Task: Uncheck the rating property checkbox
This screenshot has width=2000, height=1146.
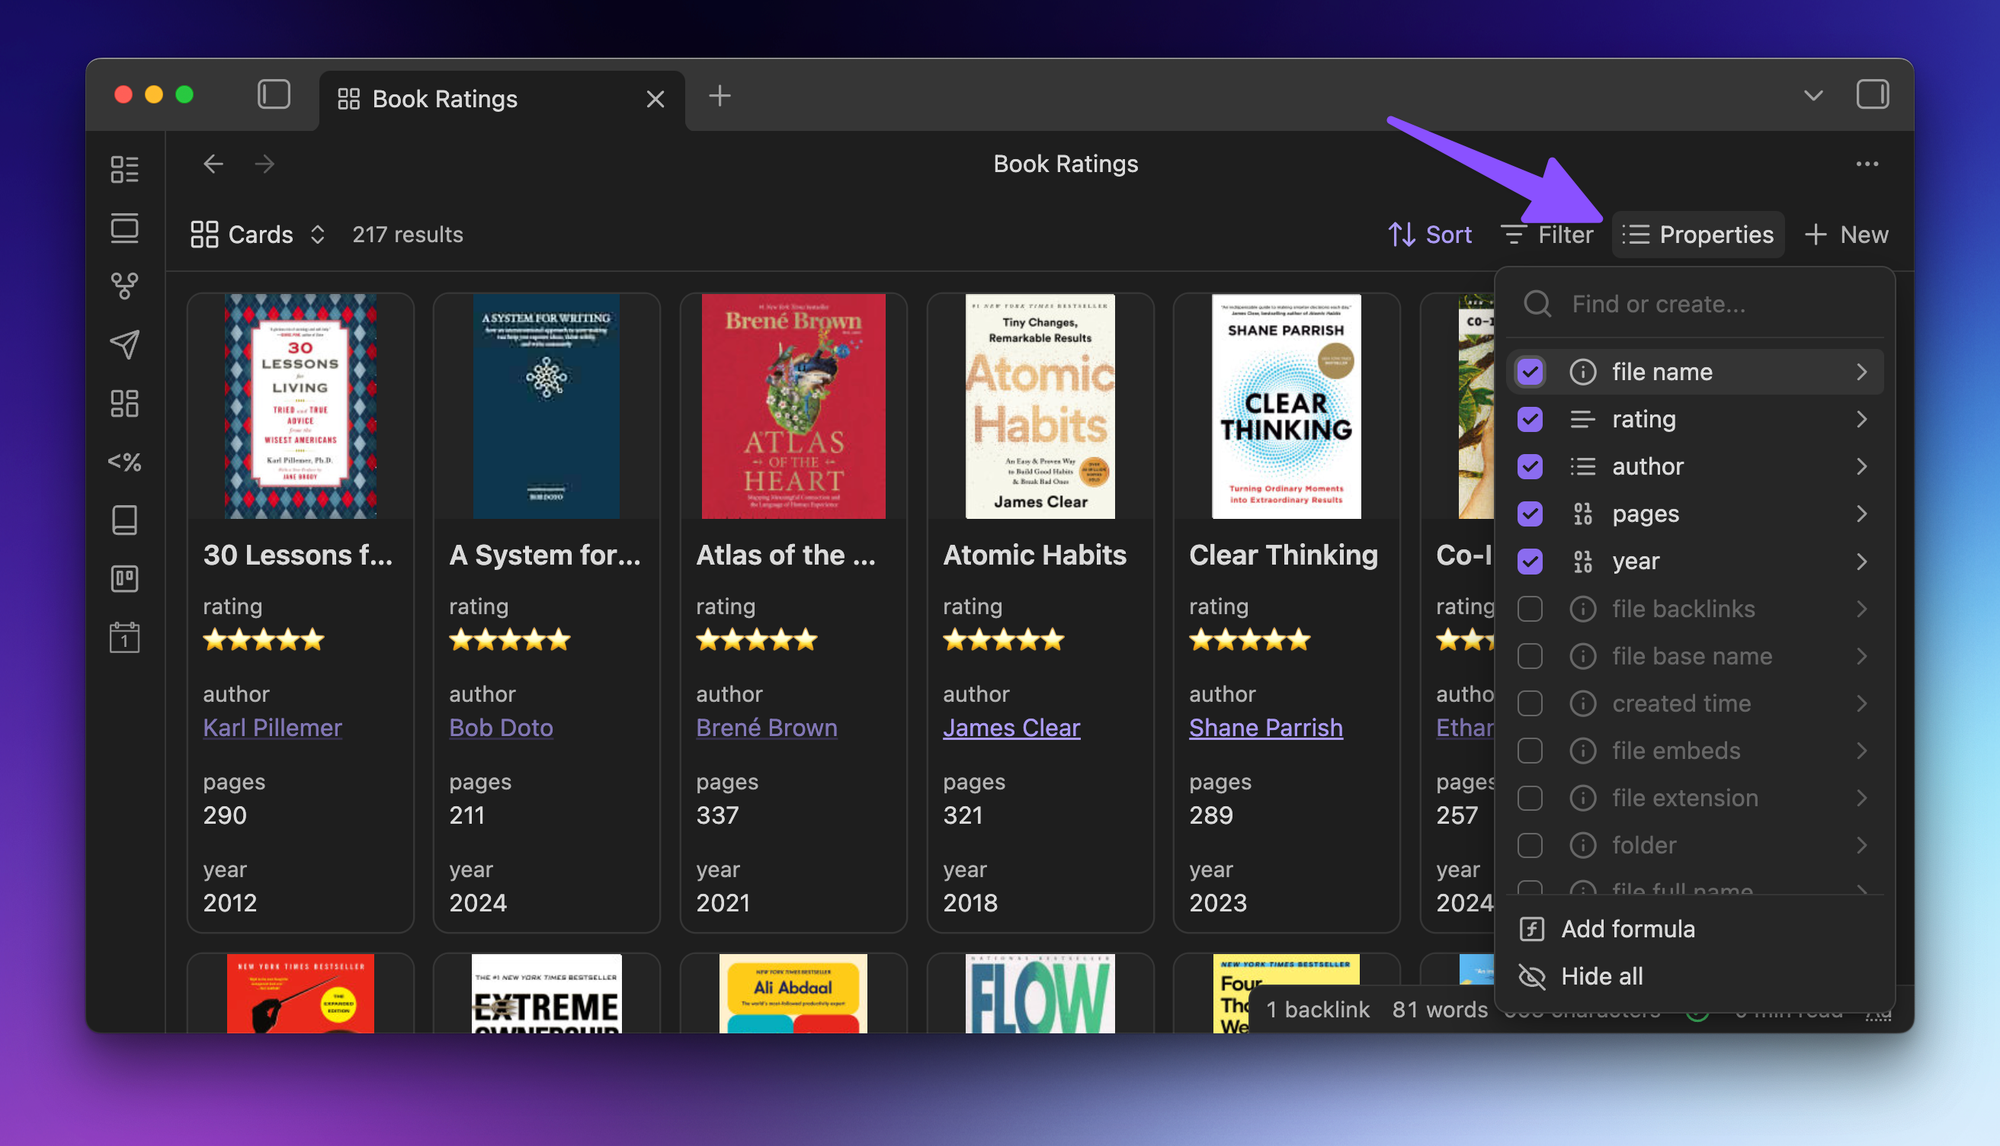Action: [1530, 420]
